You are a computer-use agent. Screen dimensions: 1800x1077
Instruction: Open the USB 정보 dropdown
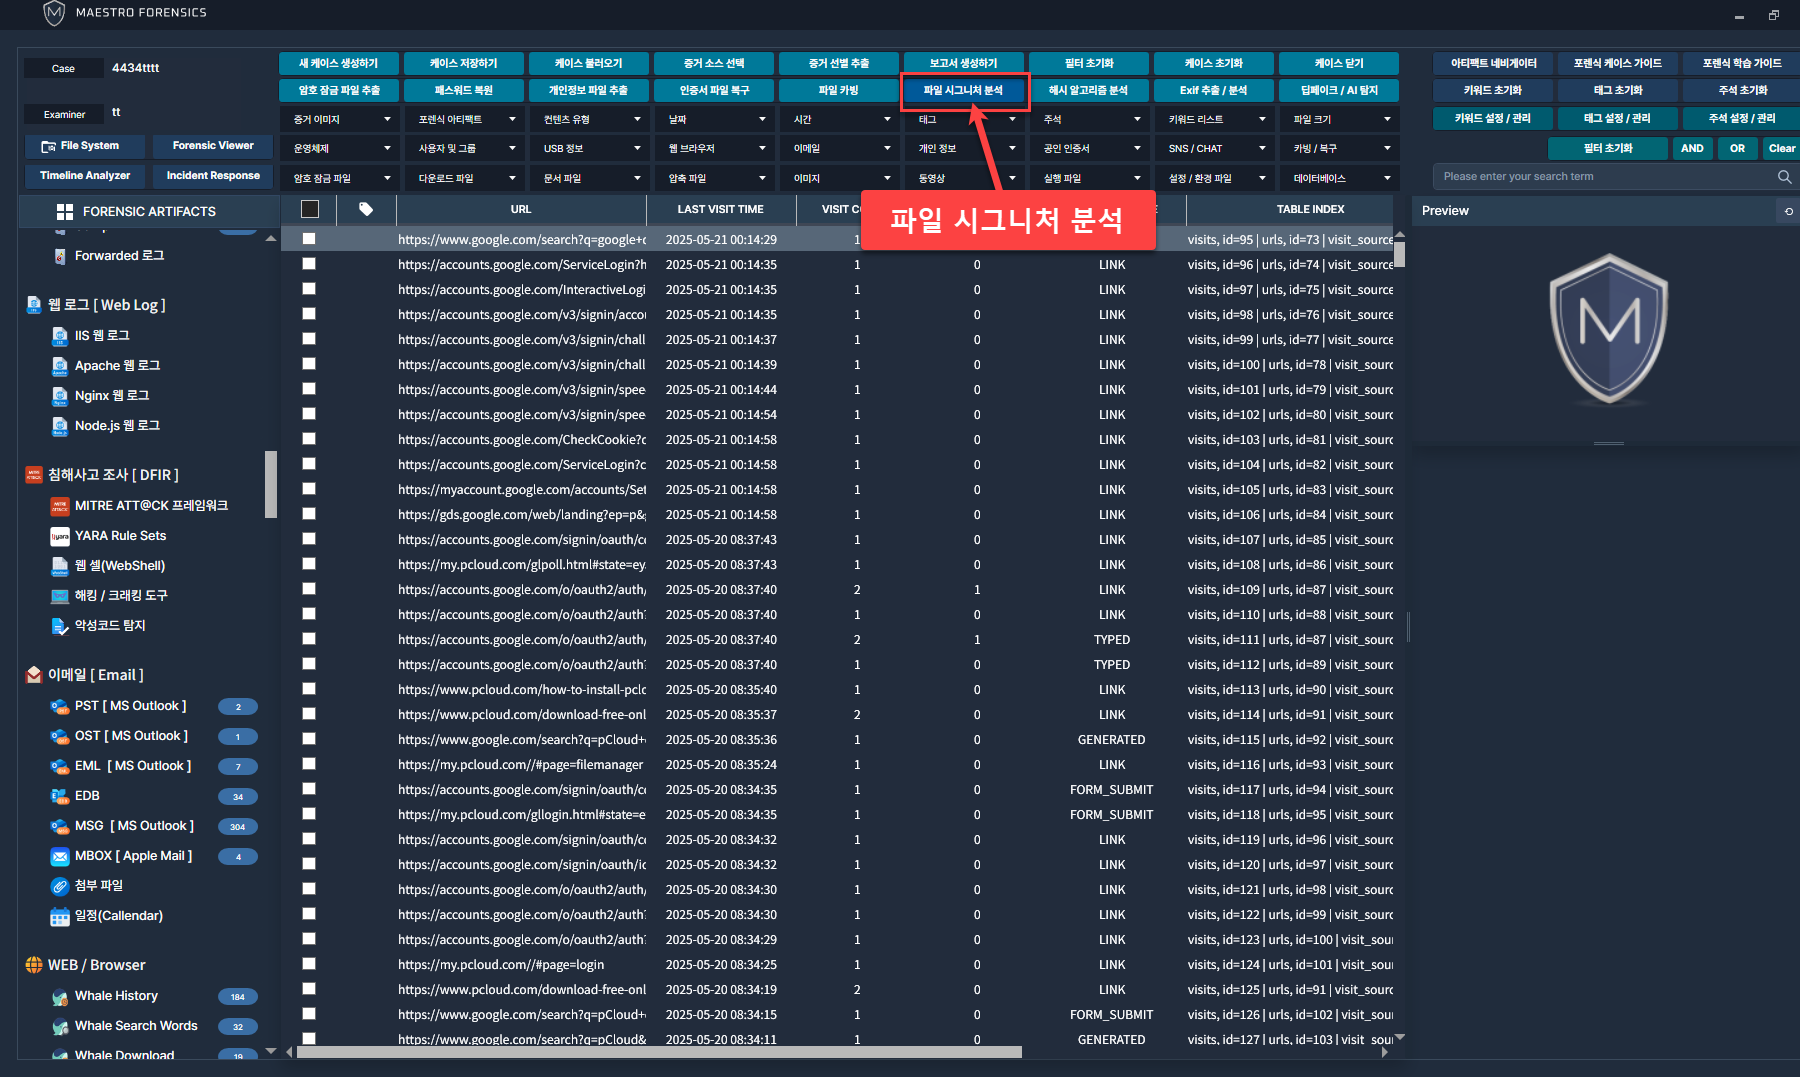[591, 149]
